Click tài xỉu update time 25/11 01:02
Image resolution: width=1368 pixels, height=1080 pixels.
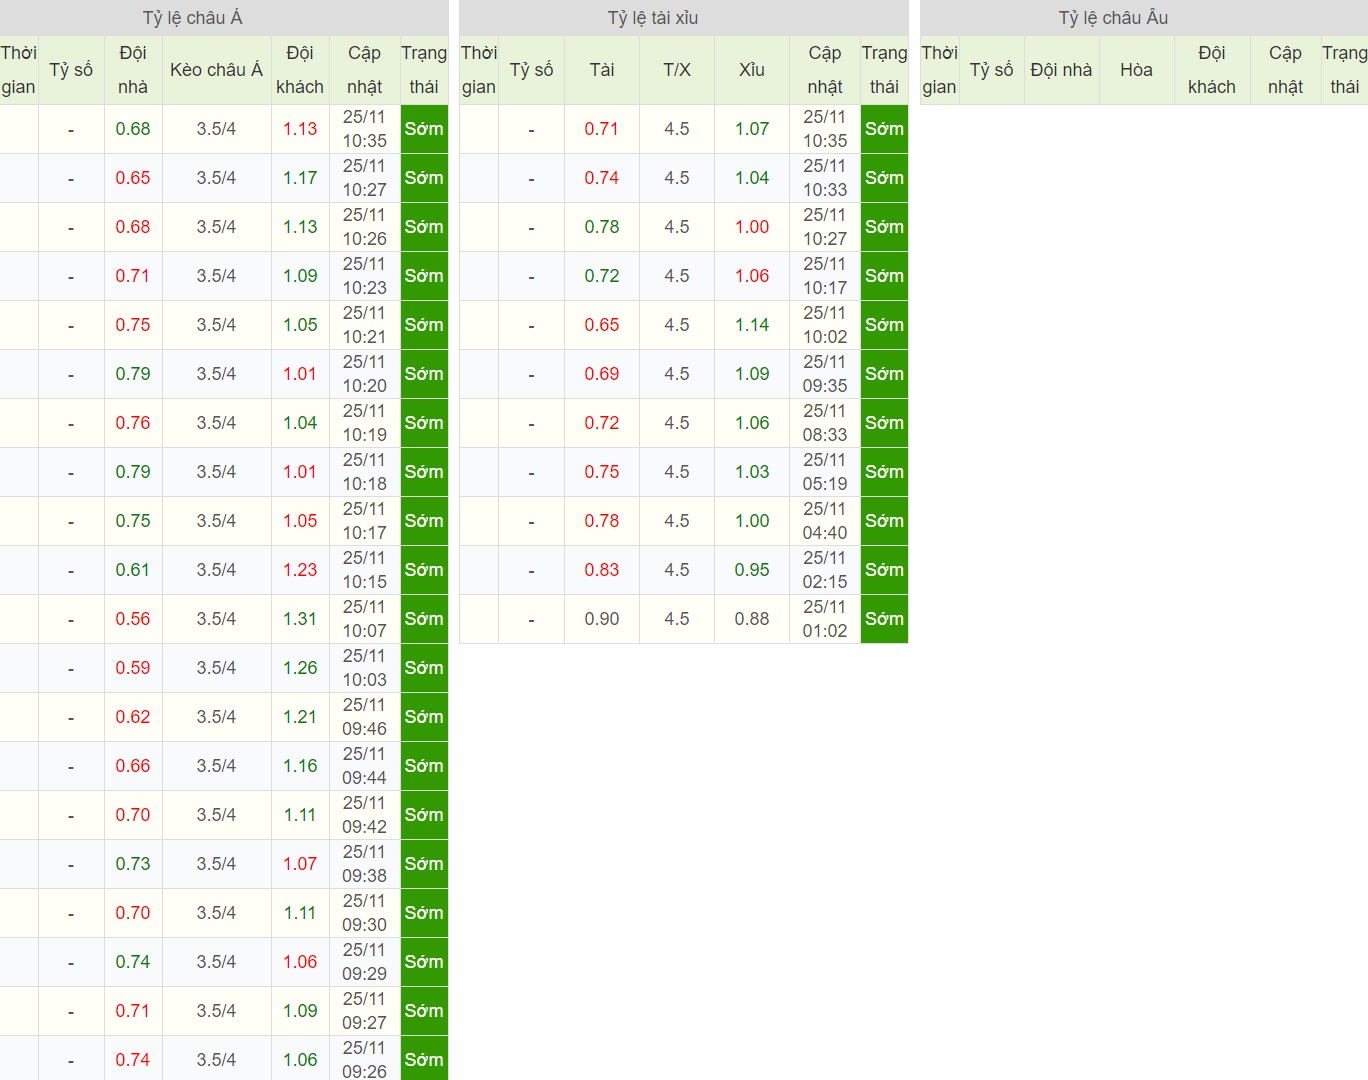click(x=825, y=619)
